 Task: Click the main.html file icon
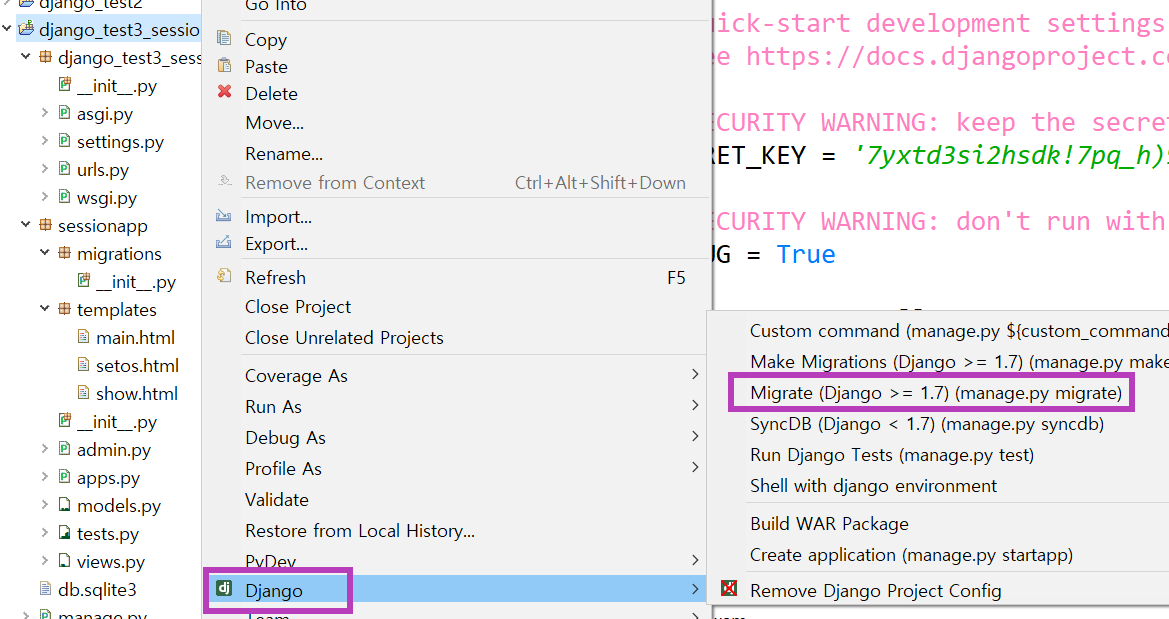[x=84, y=337]
